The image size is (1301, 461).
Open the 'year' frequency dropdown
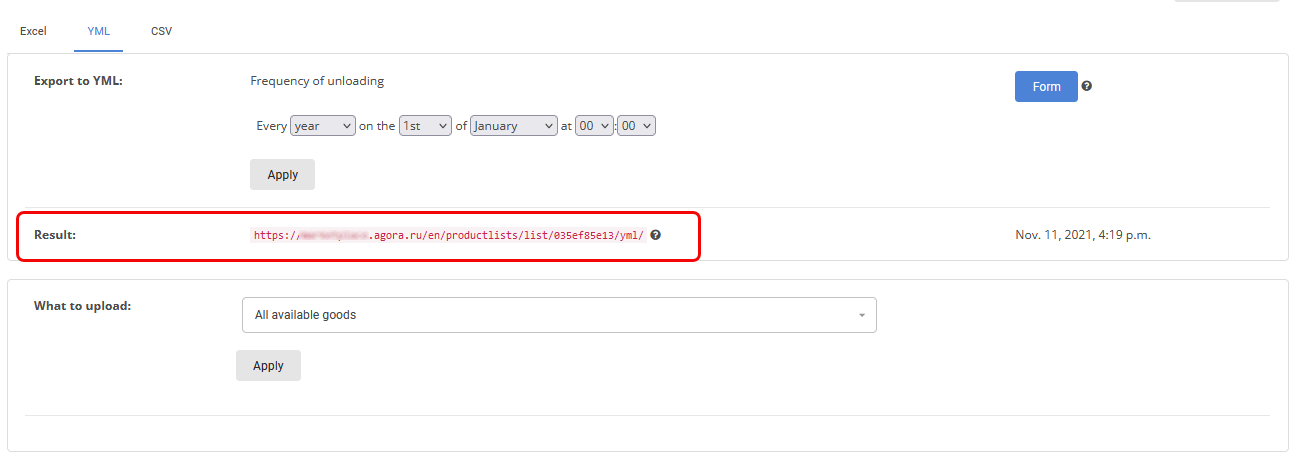[x=323, y=126]
